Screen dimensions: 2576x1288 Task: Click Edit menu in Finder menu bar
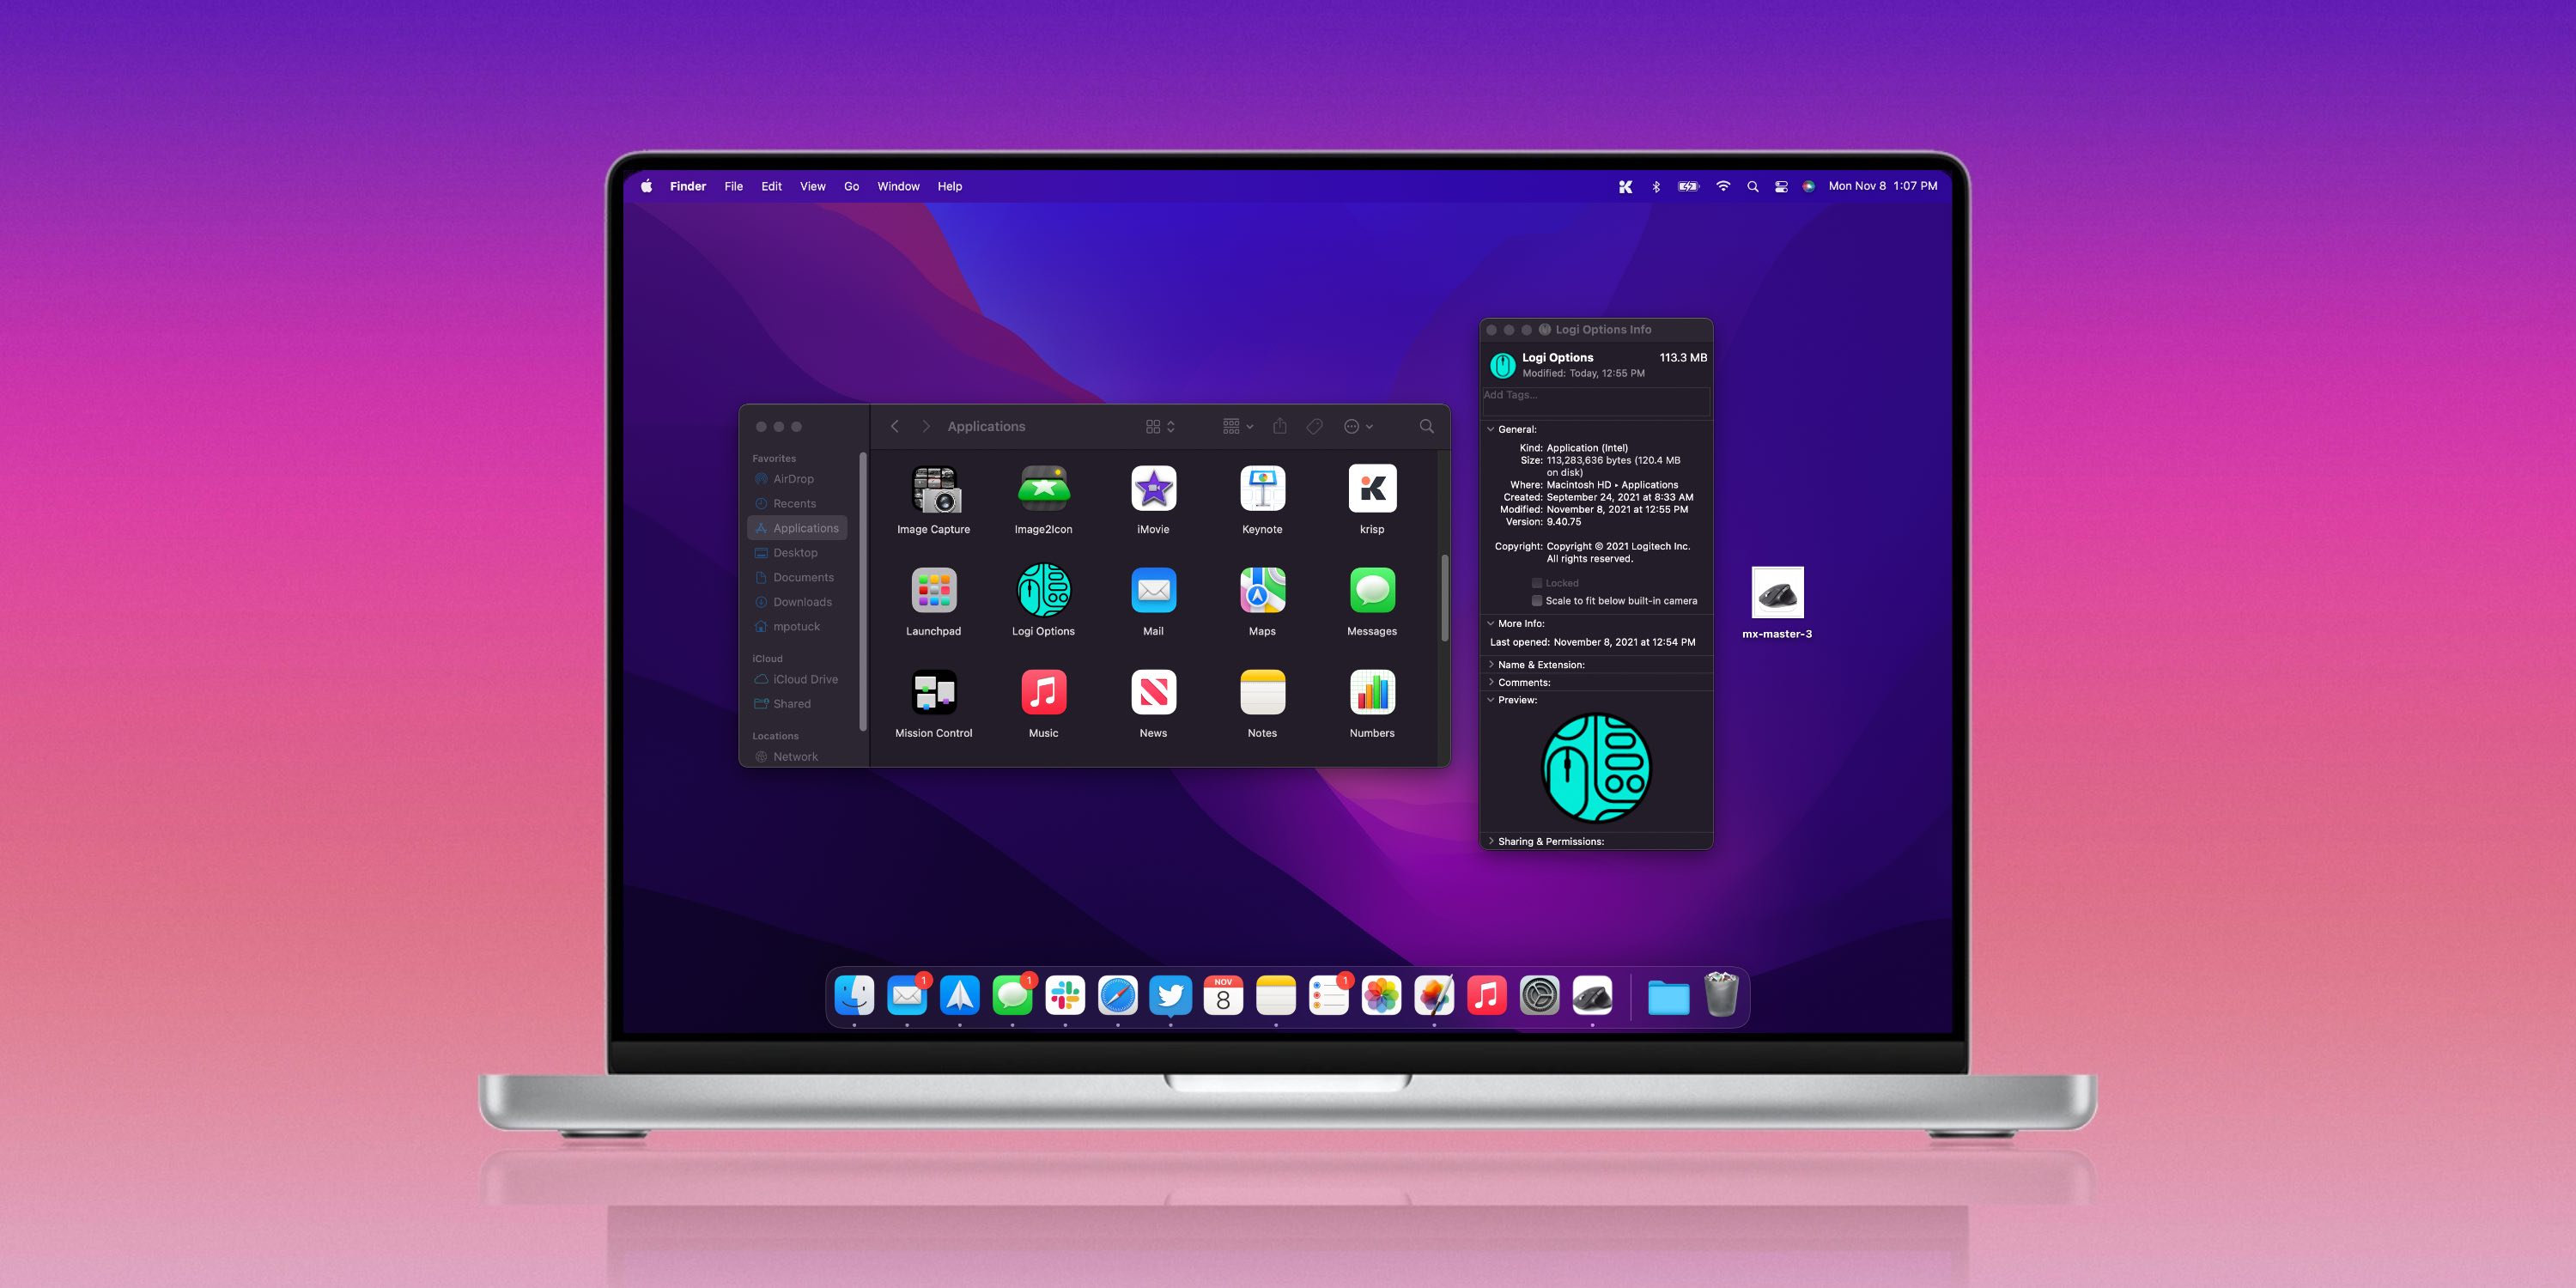pos(772,185)
